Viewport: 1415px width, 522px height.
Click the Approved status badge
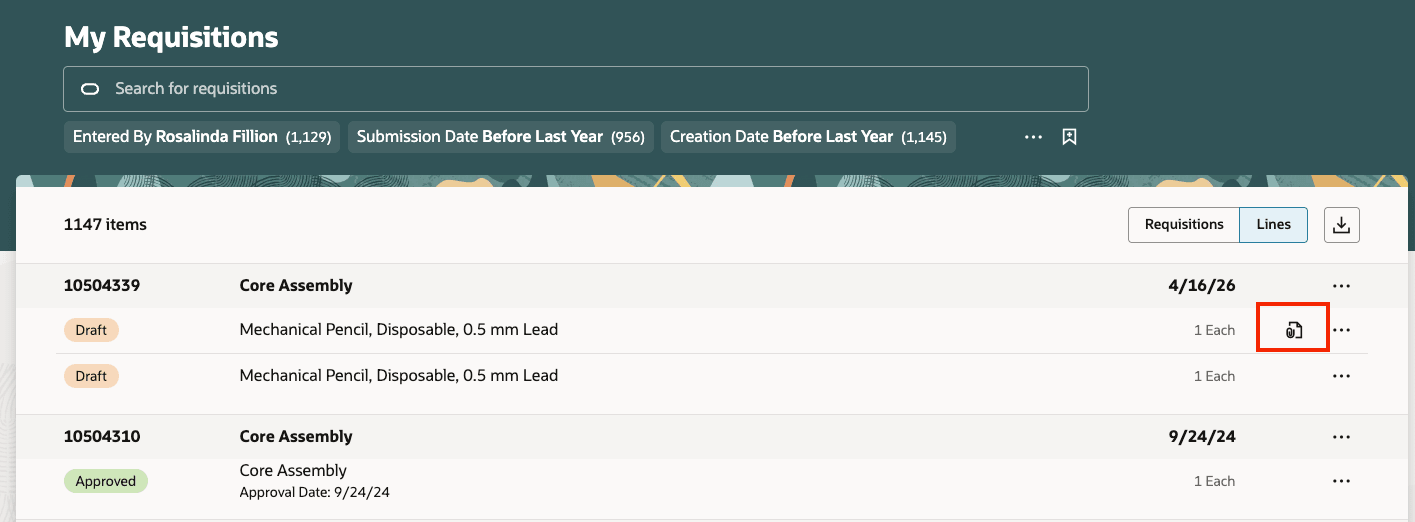click(x=106, y=481)
